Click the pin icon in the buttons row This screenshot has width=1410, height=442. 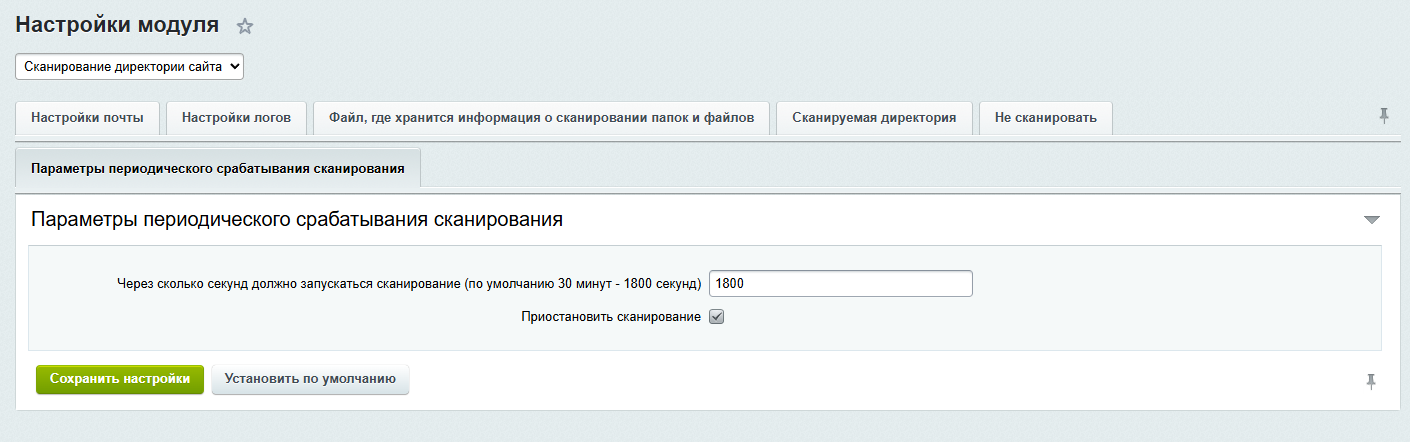[x=1370, y=381]
